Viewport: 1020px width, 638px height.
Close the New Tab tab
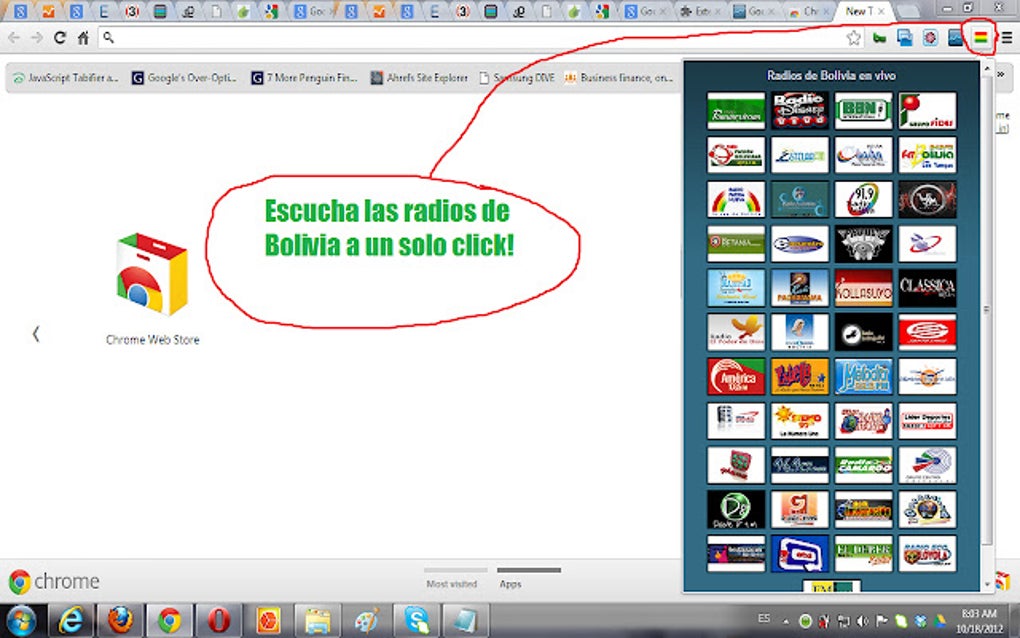881,11
